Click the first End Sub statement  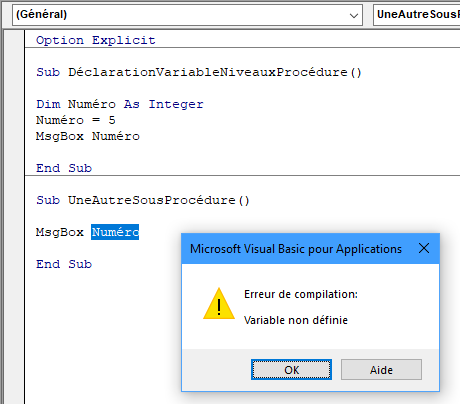pos(64,168)
